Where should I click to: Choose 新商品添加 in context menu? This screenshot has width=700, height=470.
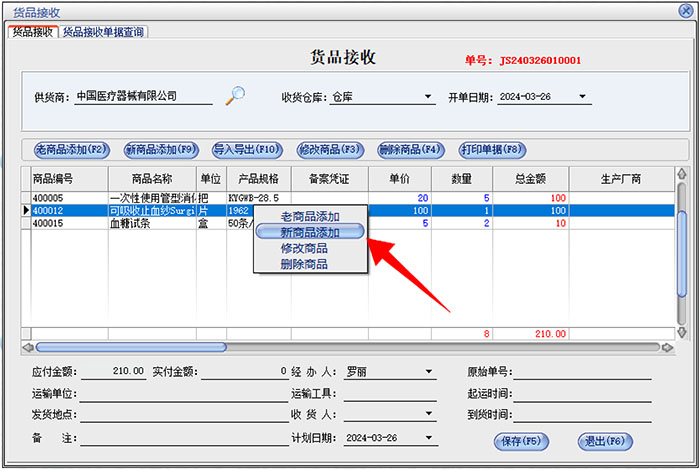(x=310, y=232)
